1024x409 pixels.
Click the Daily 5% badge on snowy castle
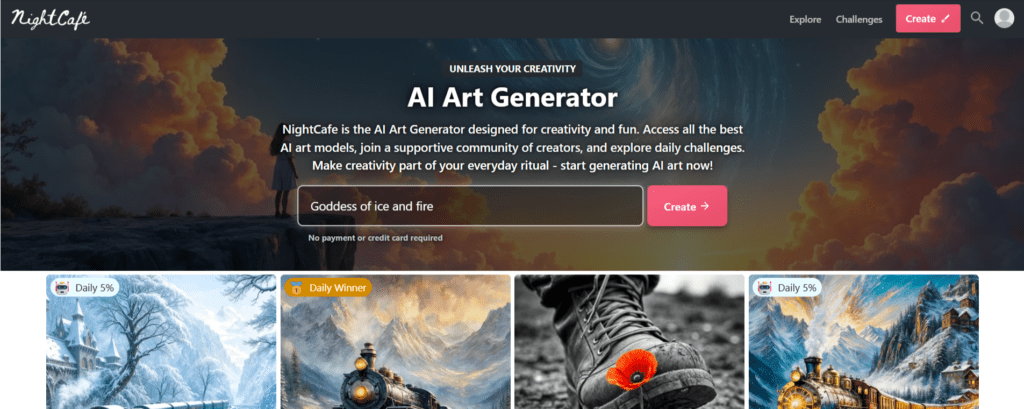pyautogui.click(x=84, y=287)
